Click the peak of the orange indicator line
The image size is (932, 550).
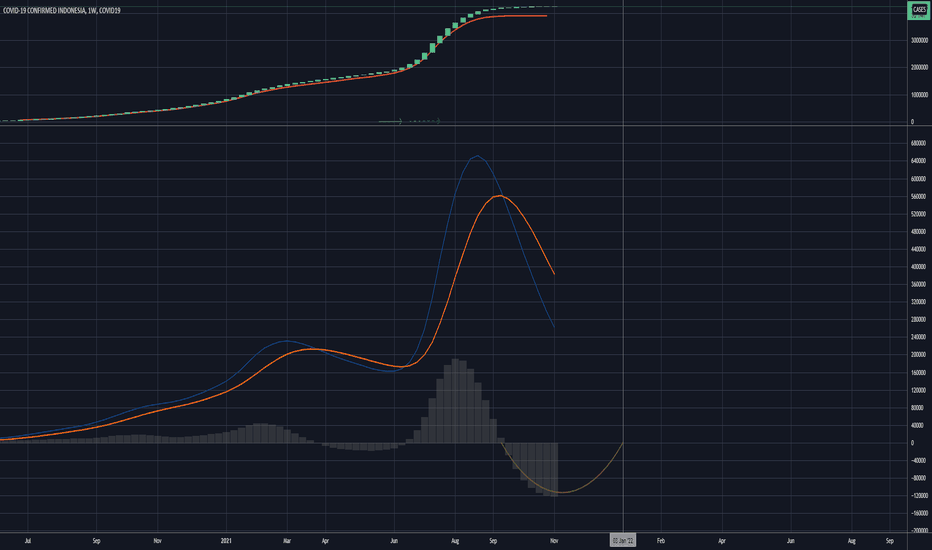(x=500, y=195)
